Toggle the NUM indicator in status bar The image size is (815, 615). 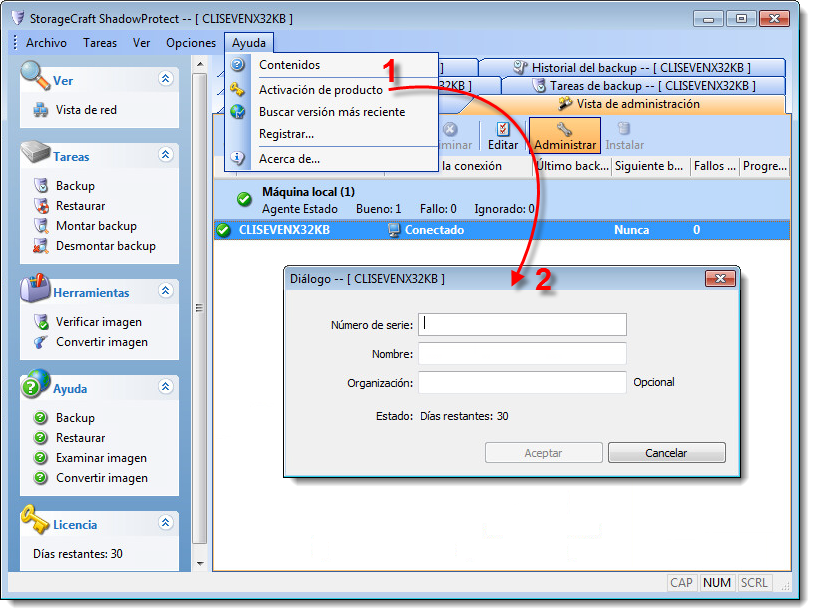coord(716,583)
